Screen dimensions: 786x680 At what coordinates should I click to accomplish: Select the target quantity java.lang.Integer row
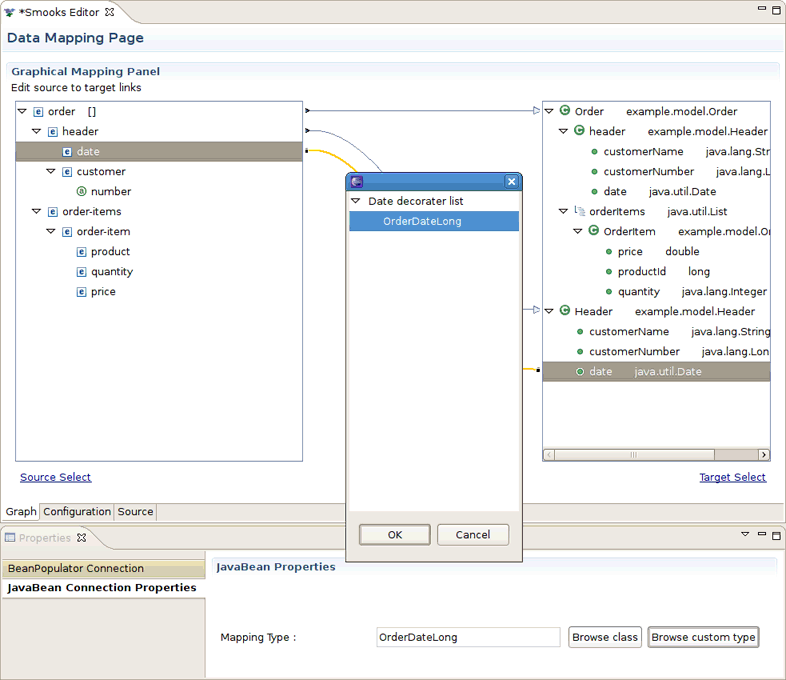coord(656,291)
